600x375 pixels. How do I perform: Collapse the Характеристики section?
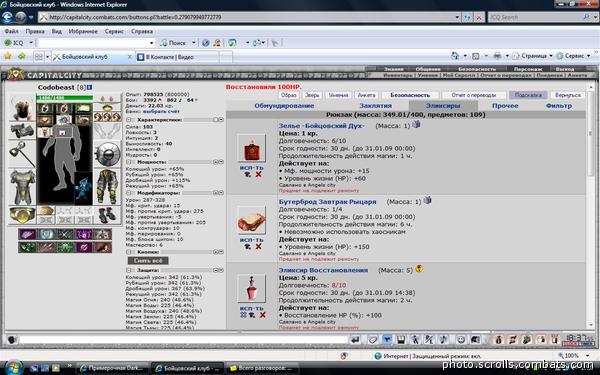(129, 120)
